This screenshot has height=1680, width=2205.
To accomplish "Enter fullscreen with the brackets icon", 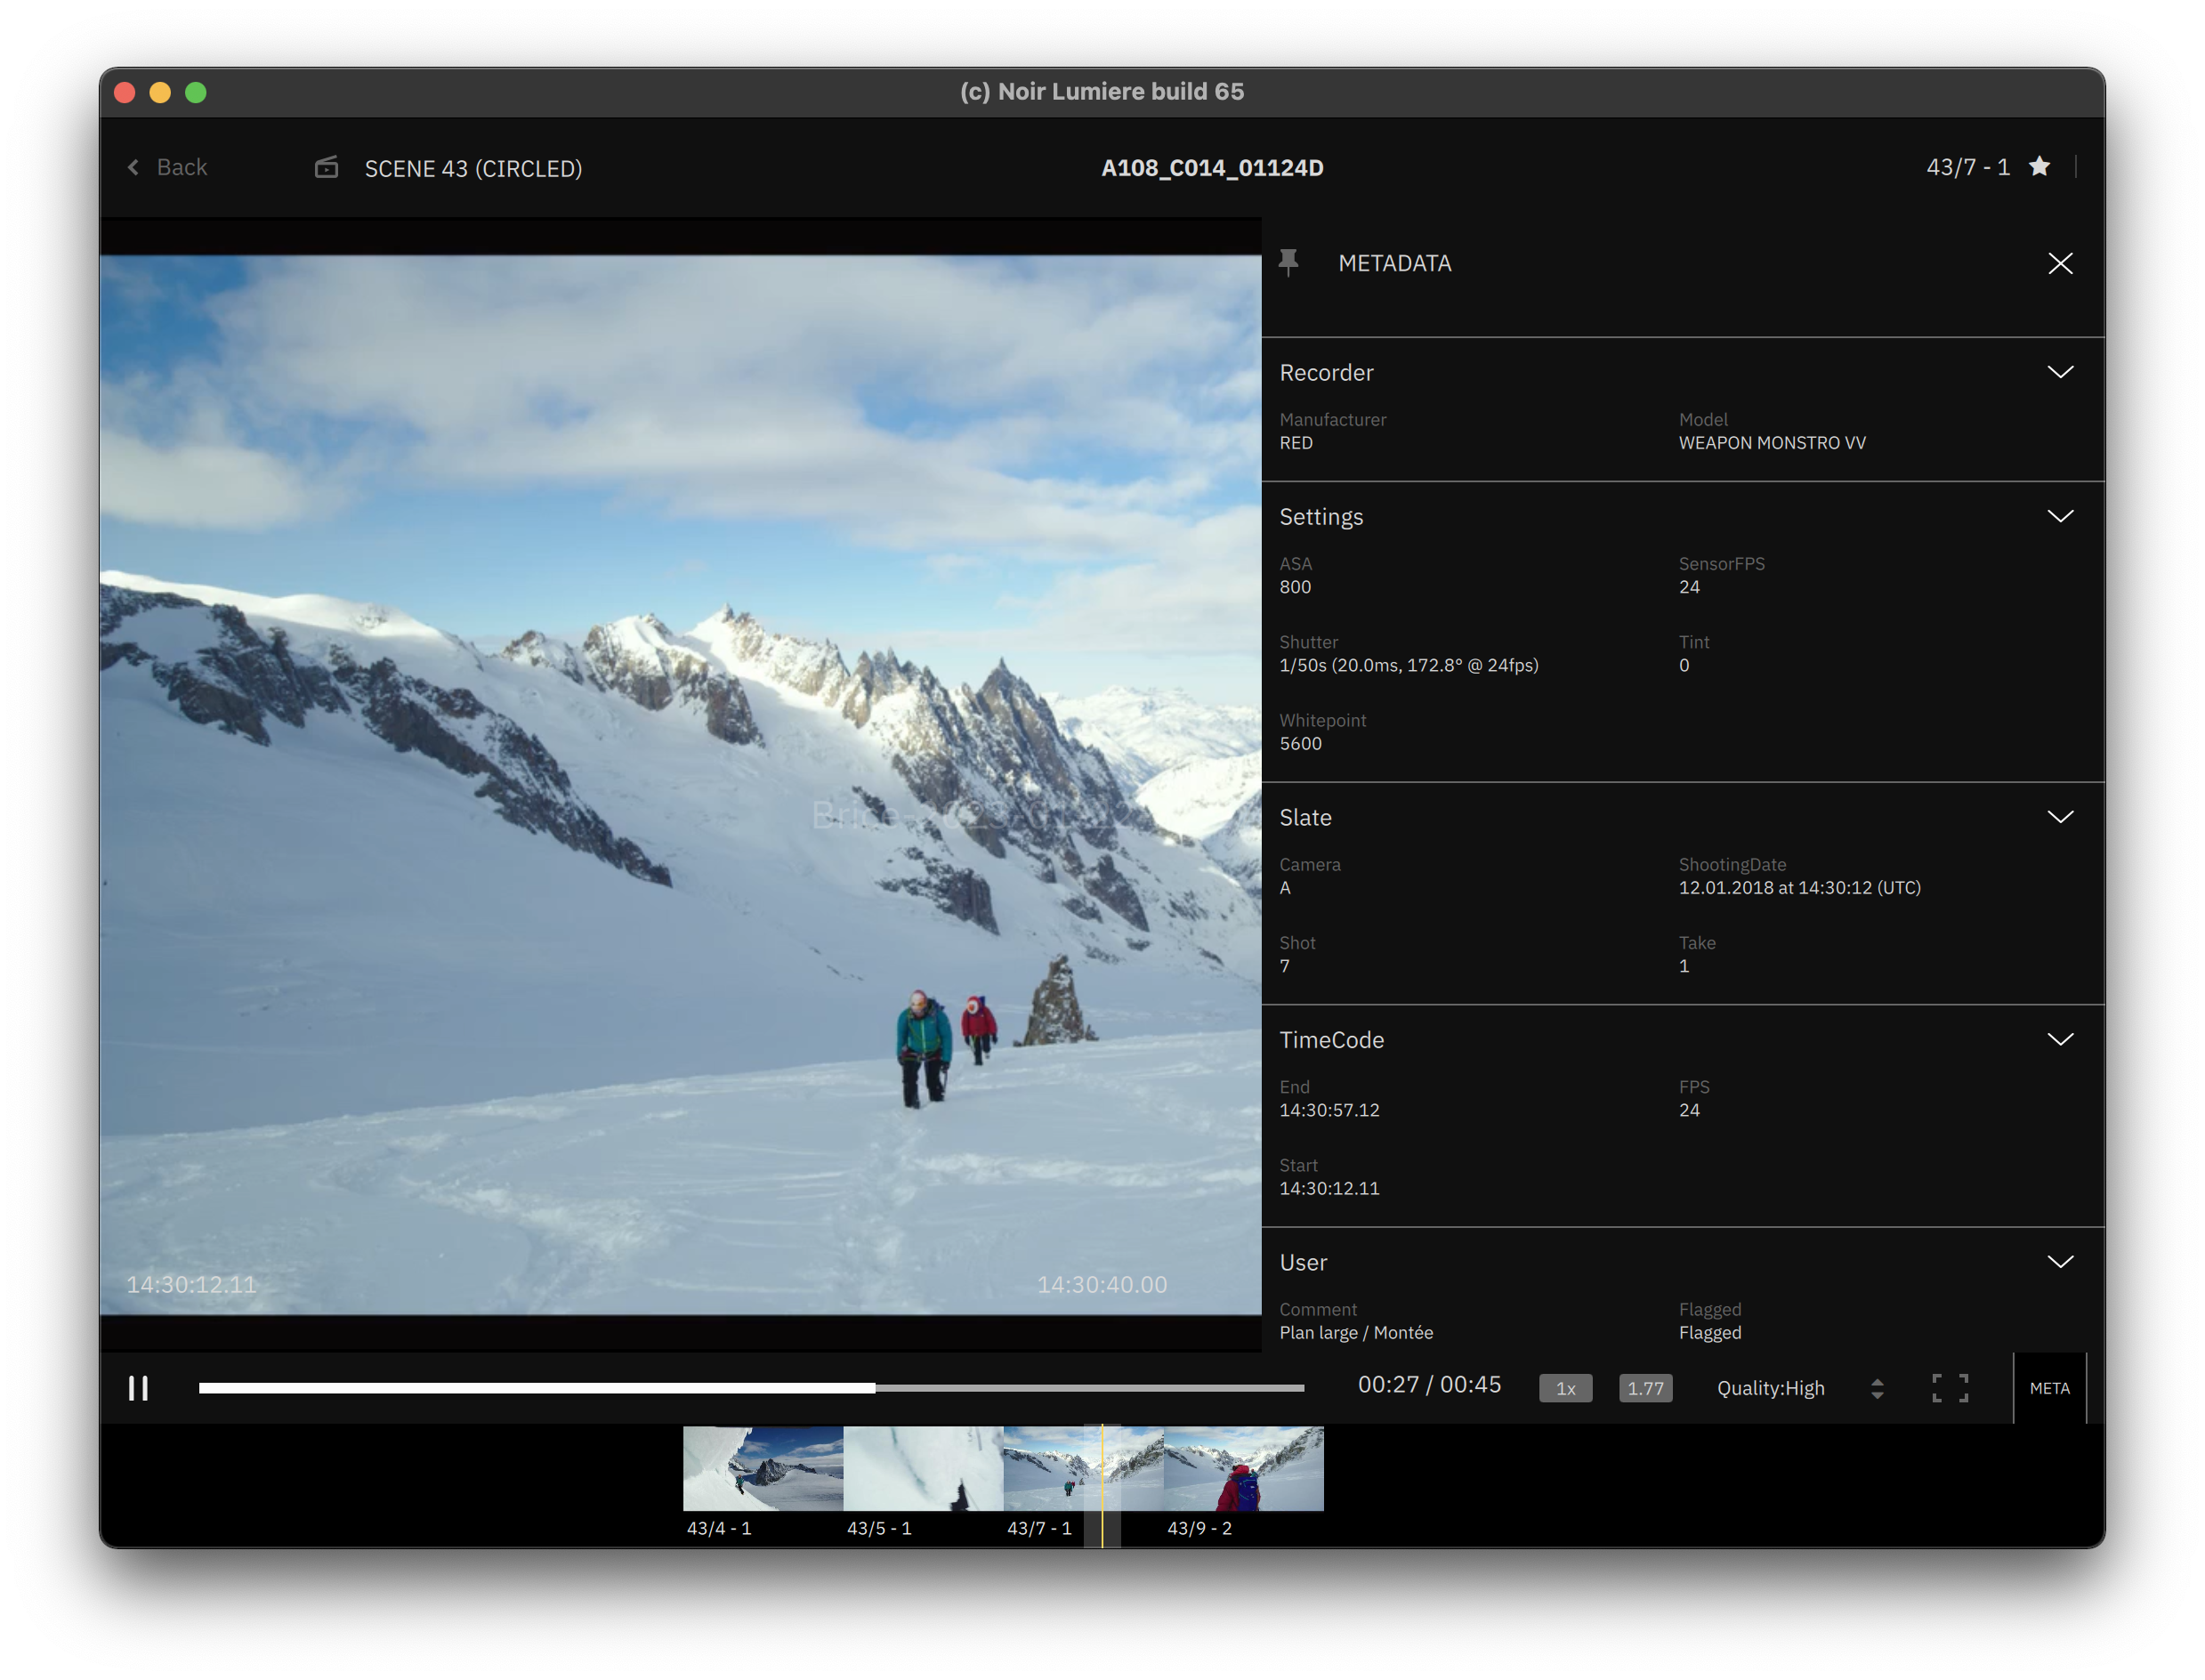I will (1950, 1388).
